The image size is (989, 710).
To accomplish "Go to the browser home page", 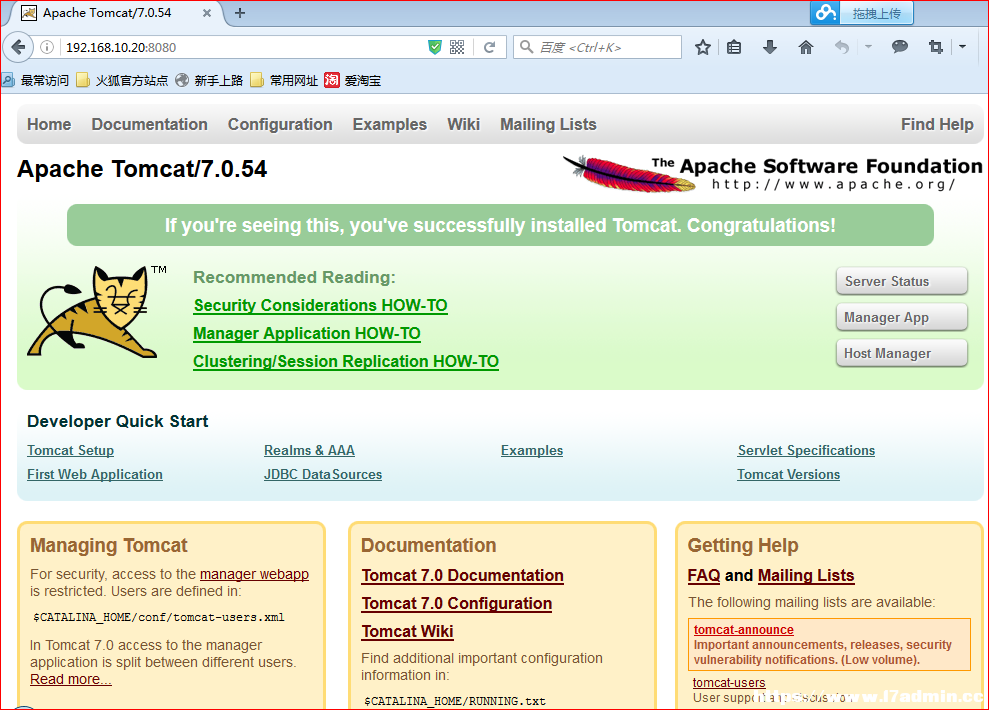I will click(x=805, y=47).
